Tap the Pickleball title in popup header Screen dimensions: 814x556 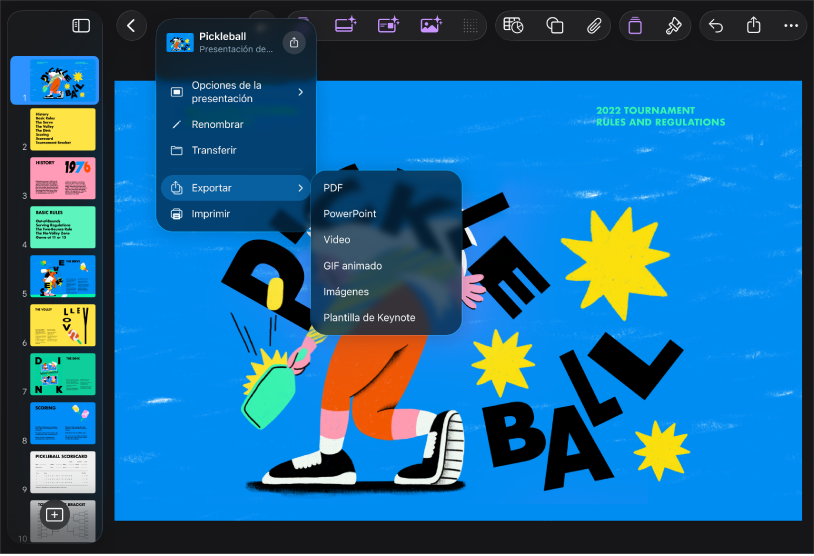(223, 36)
